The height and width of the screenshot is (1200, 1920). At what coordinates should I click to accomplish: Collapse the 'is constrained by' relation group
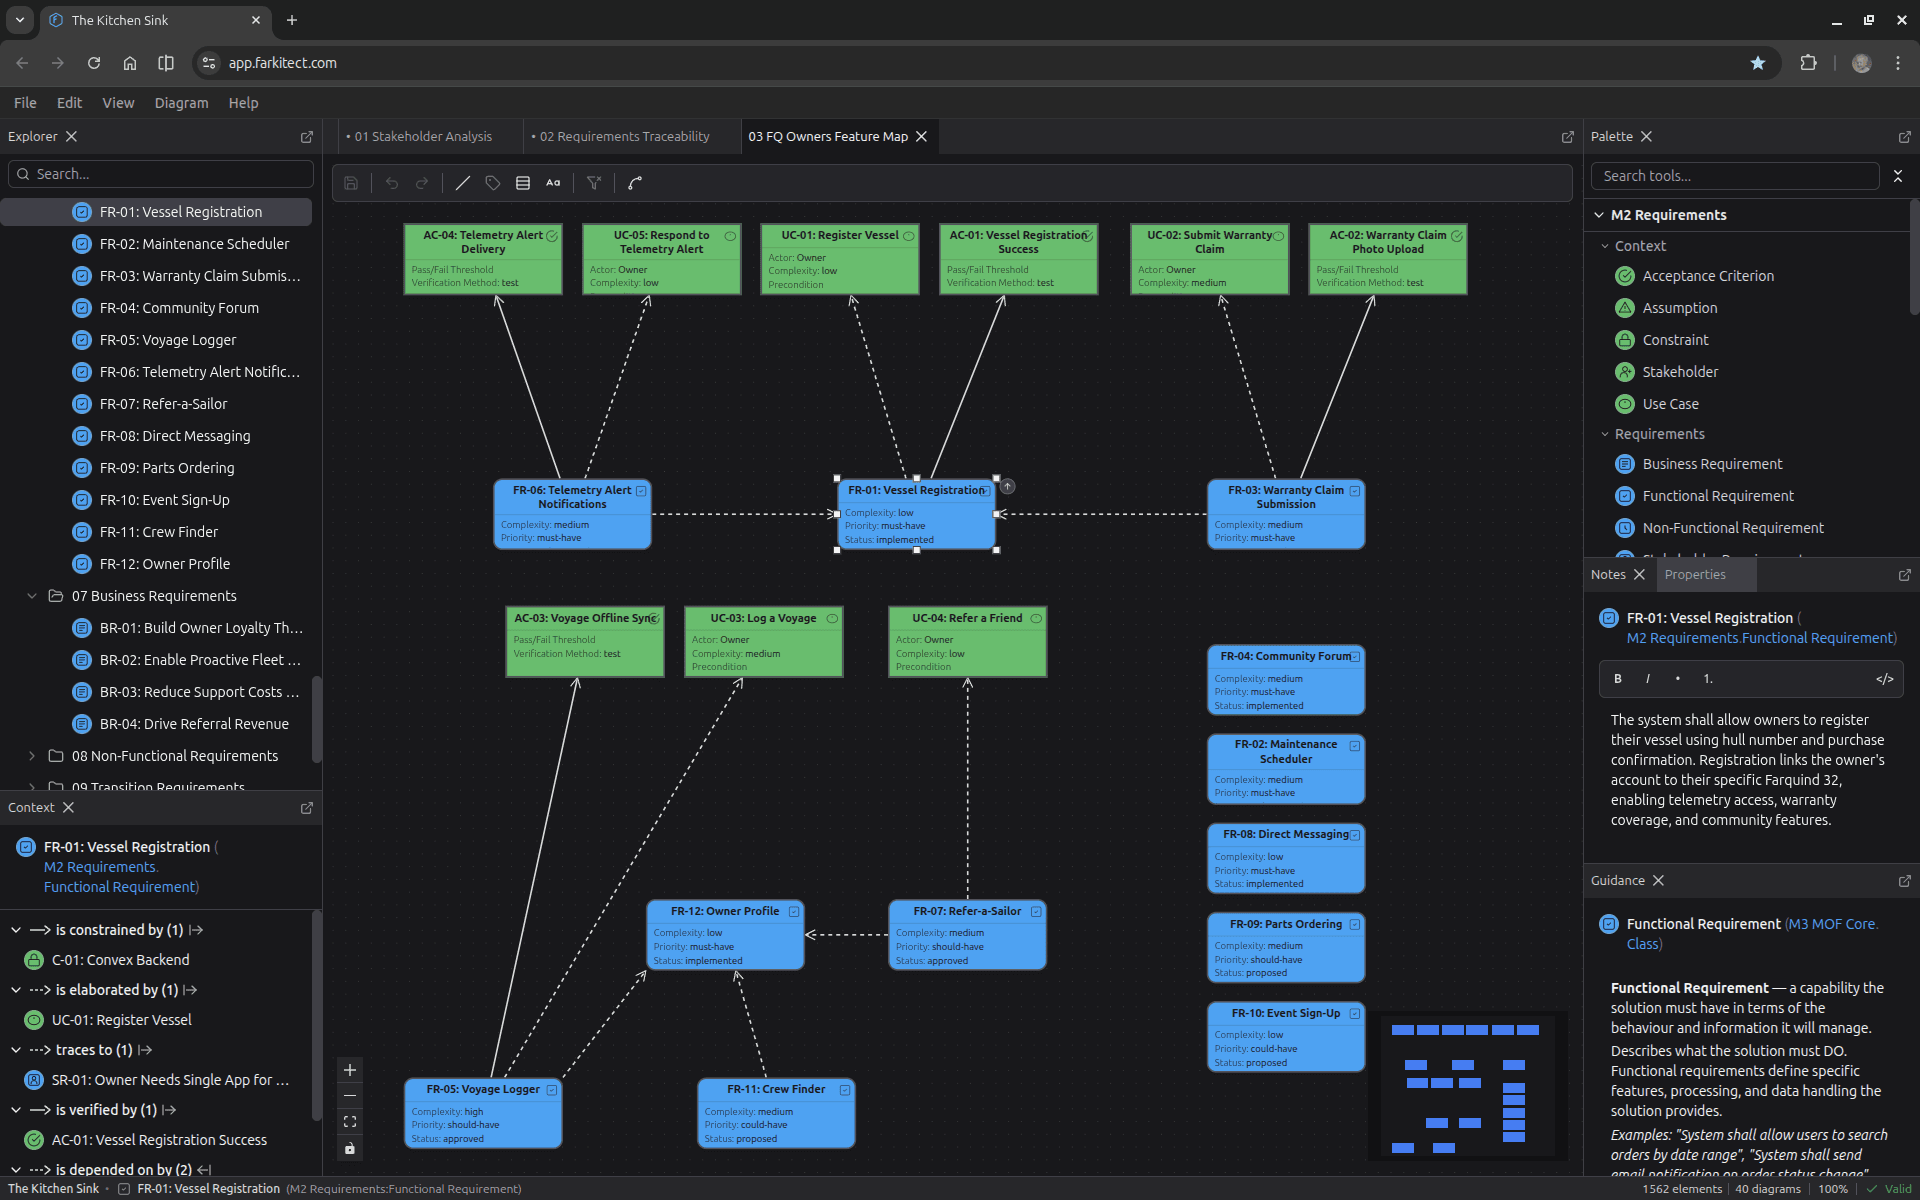(x=16, y=930)
